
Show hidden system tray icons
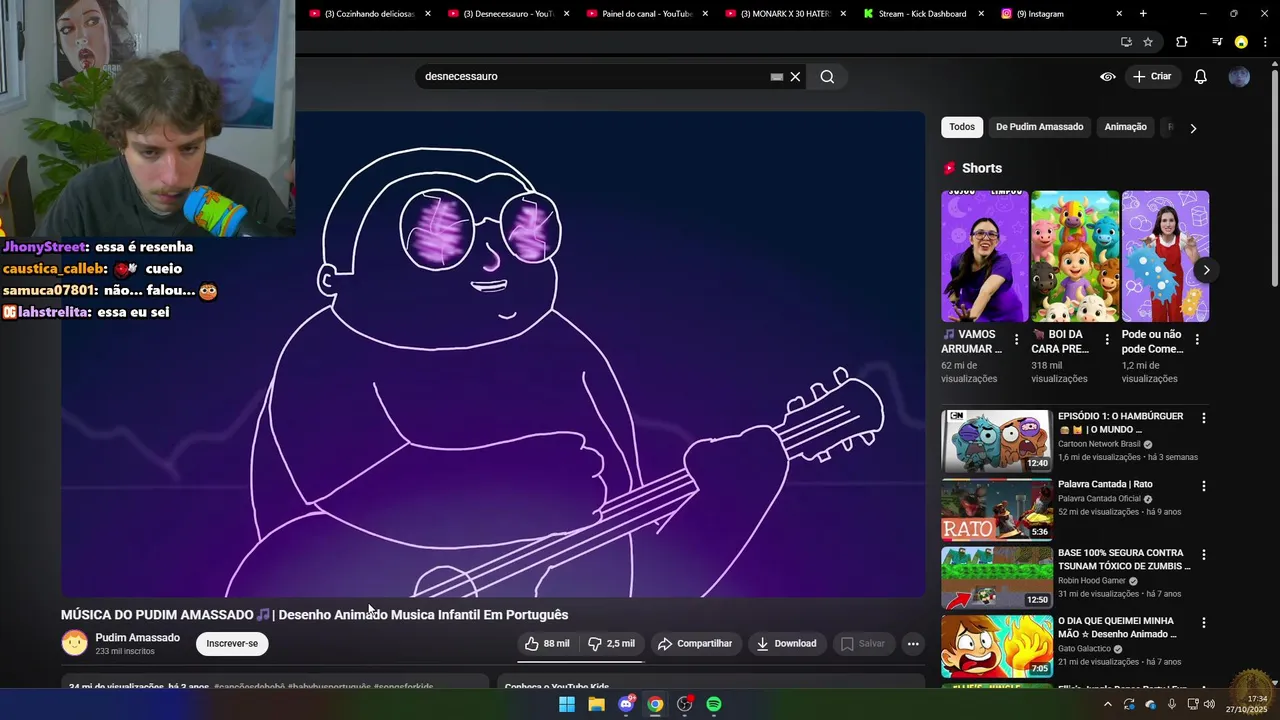(1107, 704)
